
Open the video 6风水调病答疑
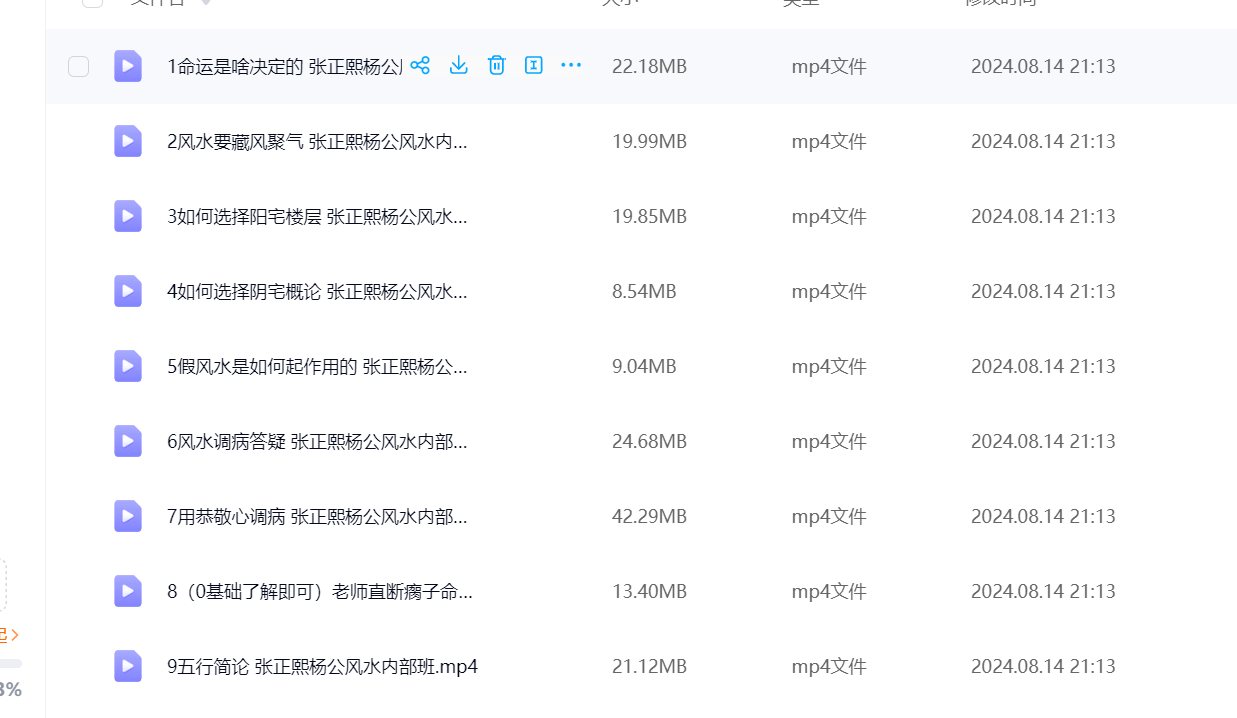pyautogui.click(x=317, y=441)
